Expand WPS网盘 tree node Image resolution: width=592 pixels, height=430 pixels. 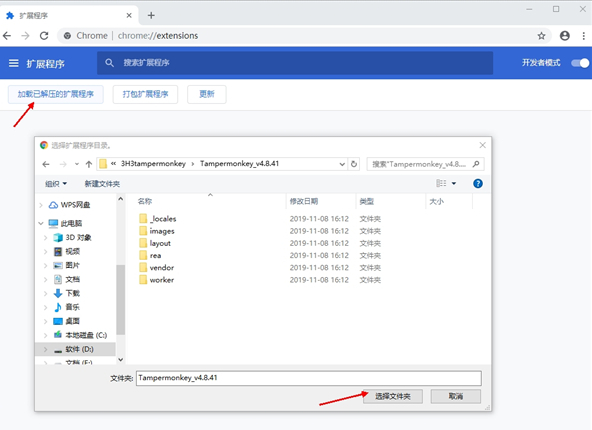tap(41, 205)
